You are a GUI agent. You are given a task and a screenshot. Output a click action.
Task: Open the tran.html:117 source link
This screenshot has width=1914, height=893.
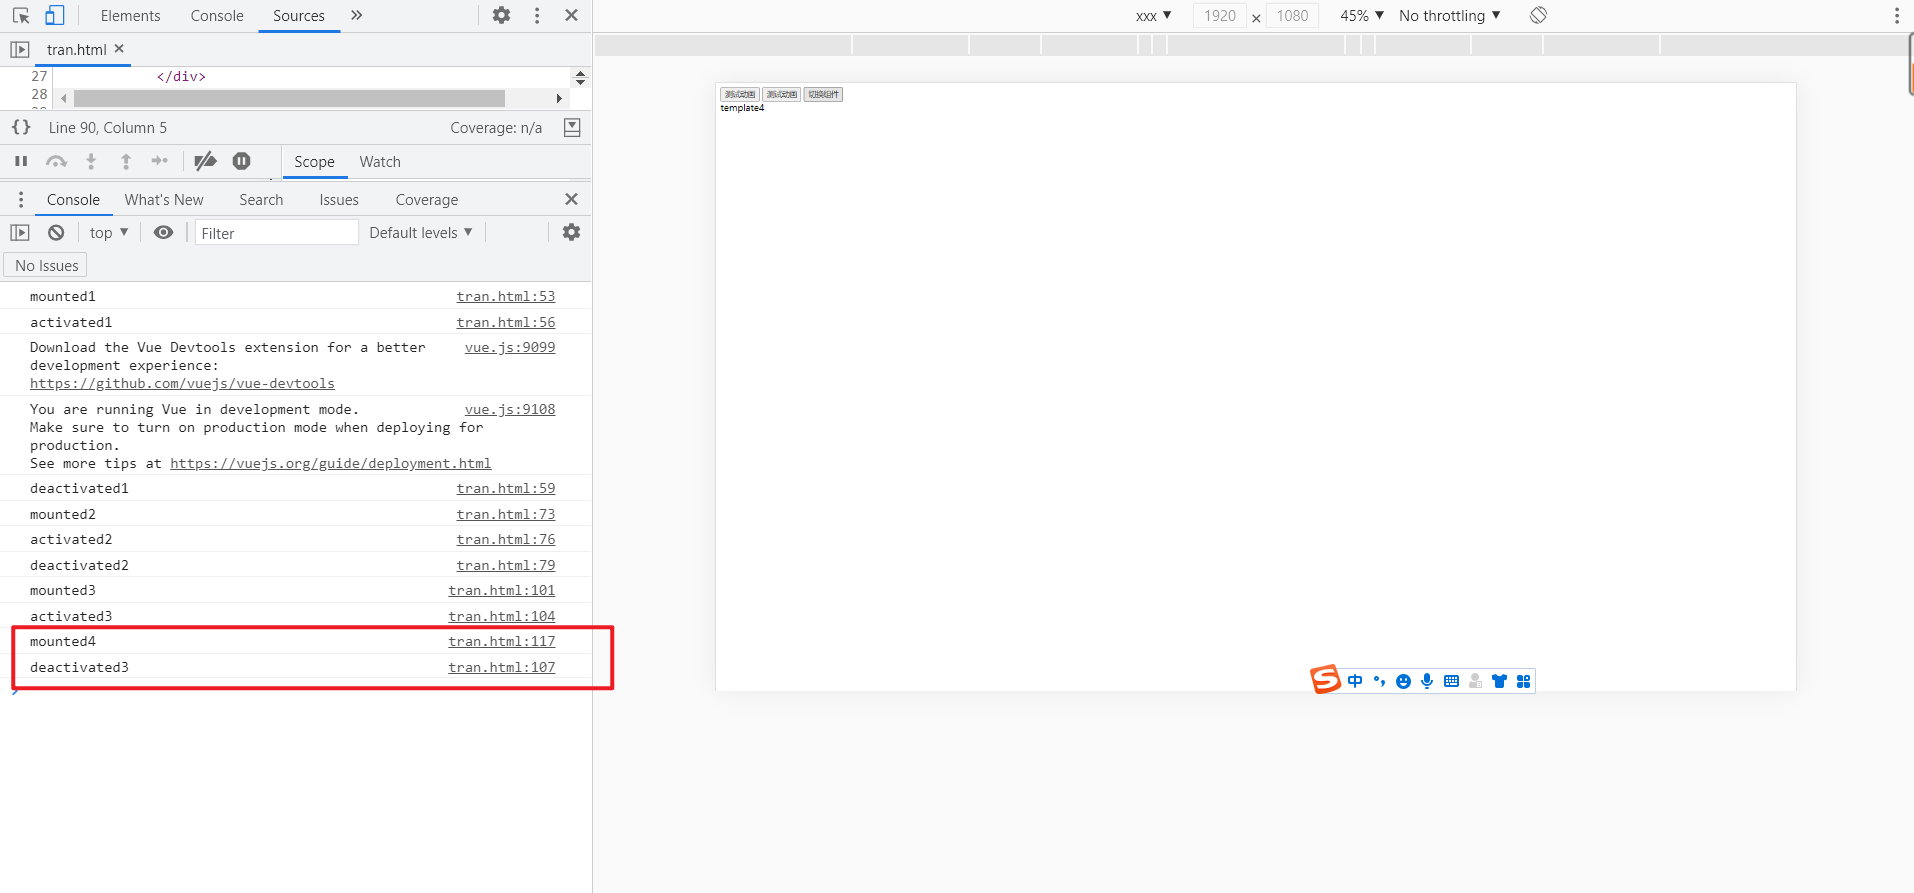(502, 642)
